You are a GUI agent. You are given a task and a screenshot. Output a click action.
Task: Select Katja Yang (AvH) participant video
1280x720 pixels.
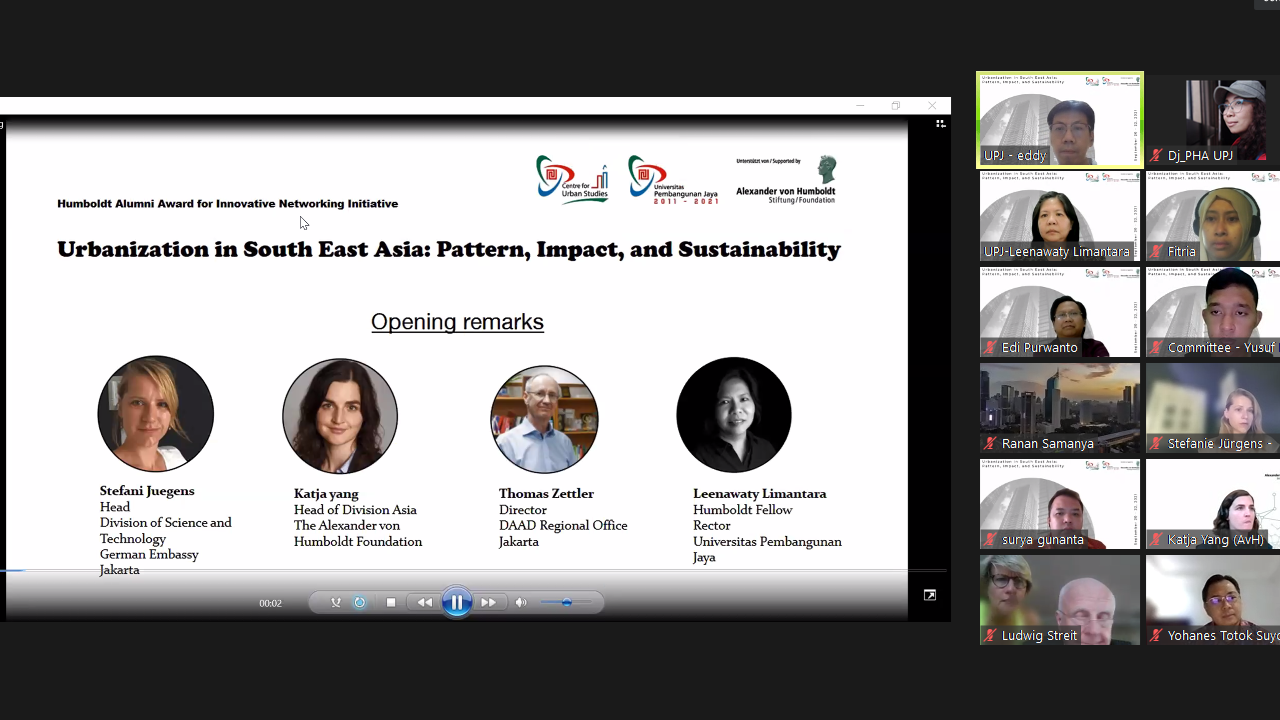tap(1213, 503)
